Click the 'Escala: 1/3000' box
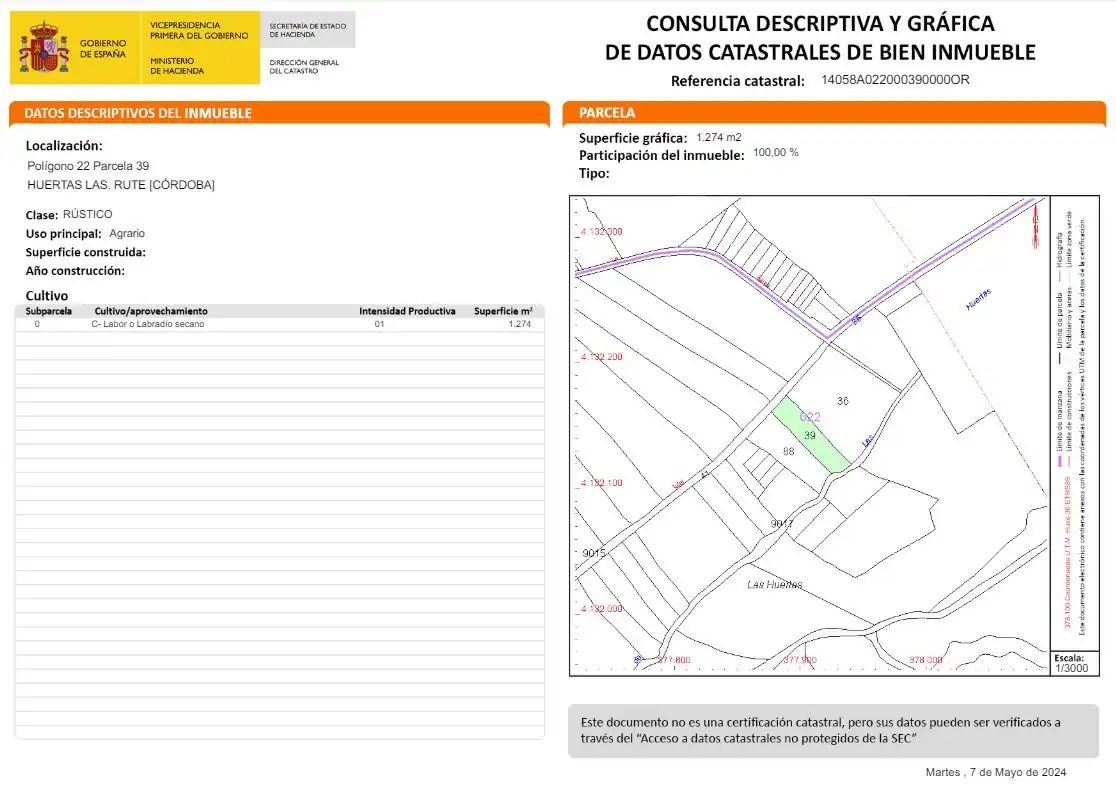1116x788 pixels. click(1075, 663)
